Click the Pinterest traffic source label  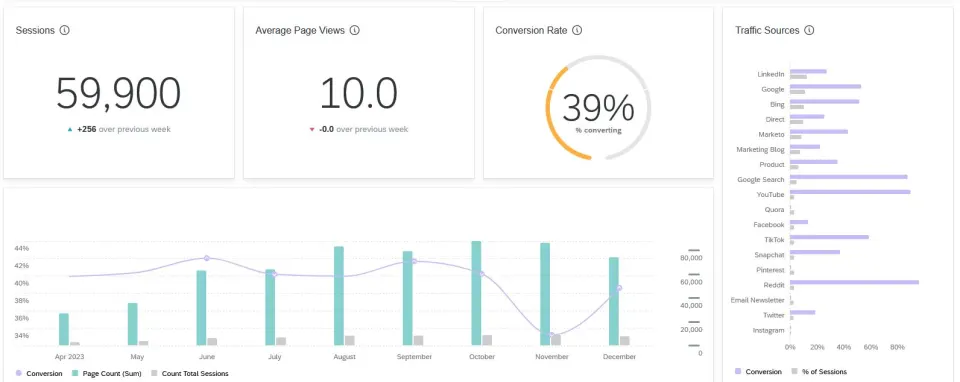pos(770,270)
